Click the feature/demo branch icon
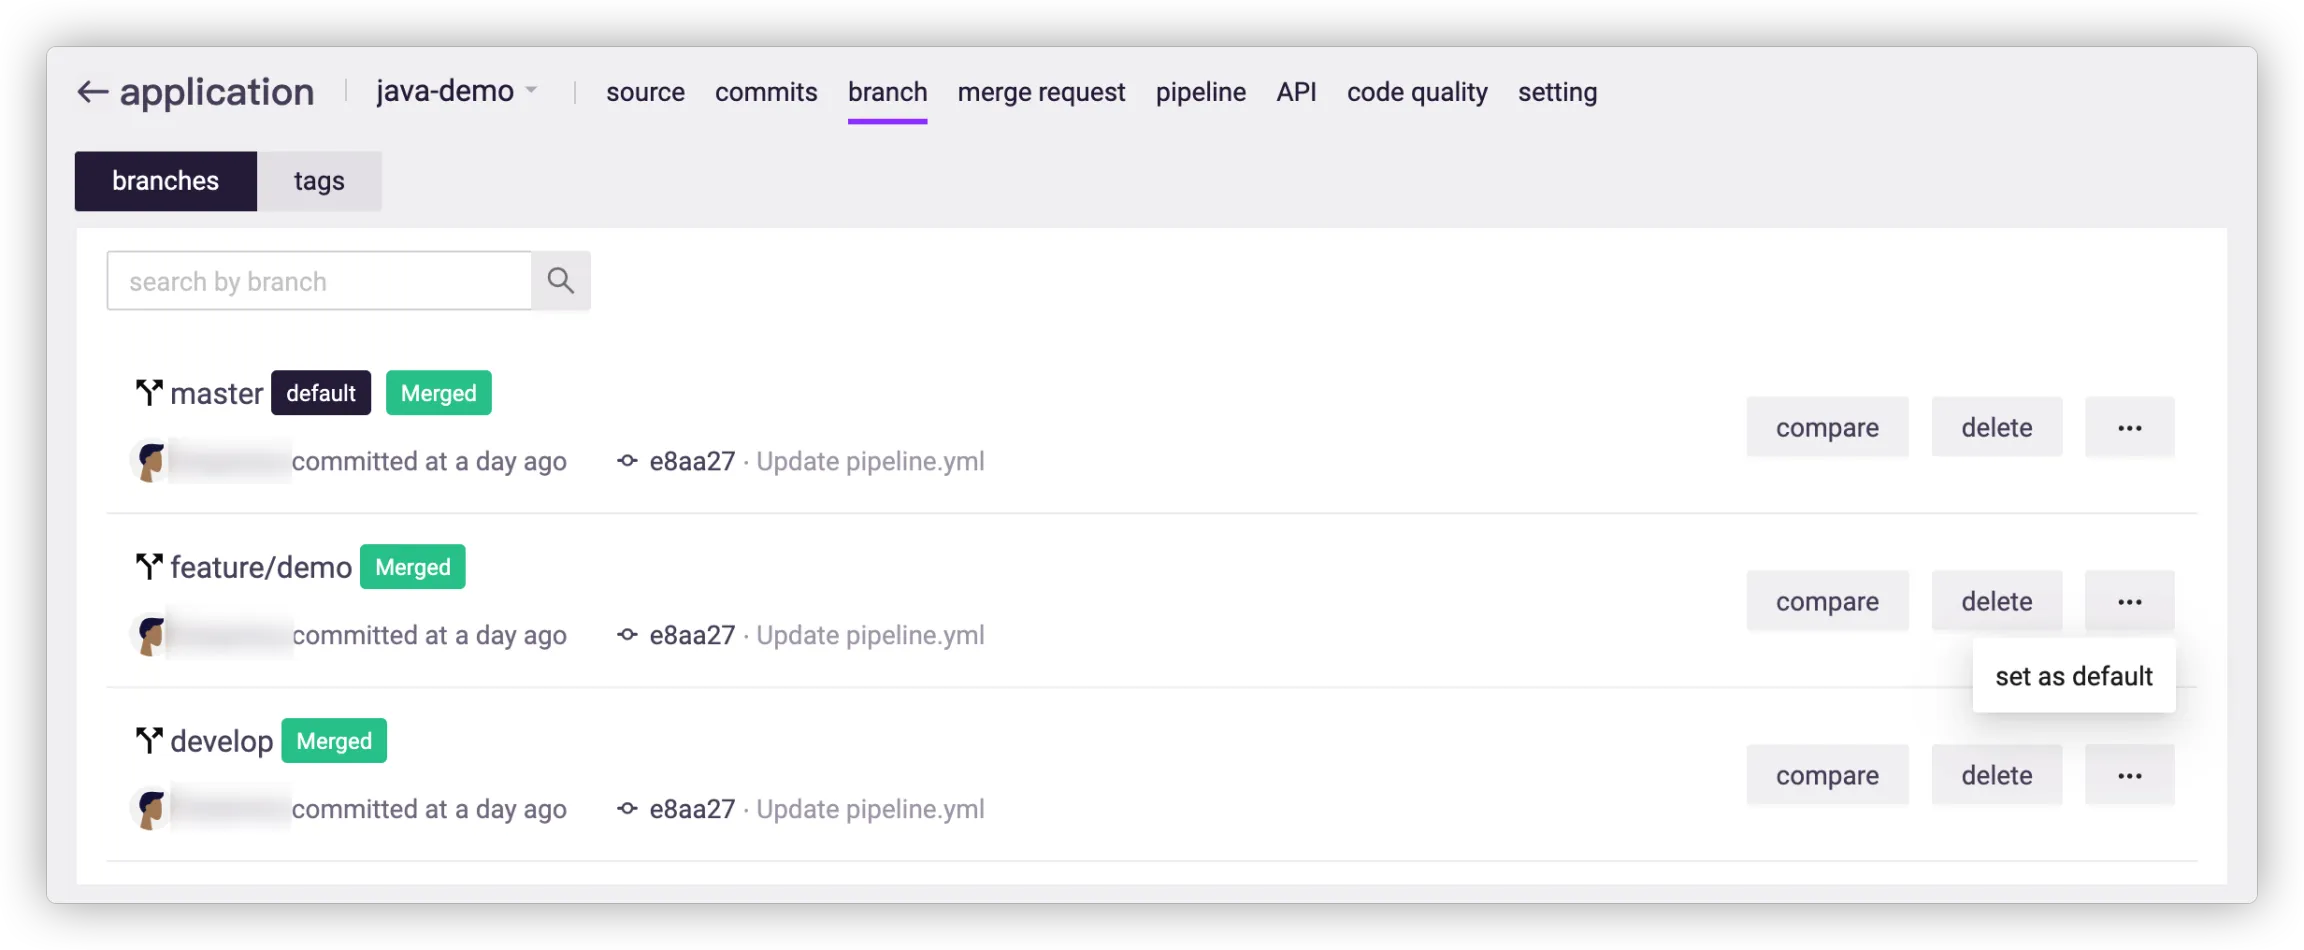The width and height of the screenshot is (2304, 950). pos(149,567)
